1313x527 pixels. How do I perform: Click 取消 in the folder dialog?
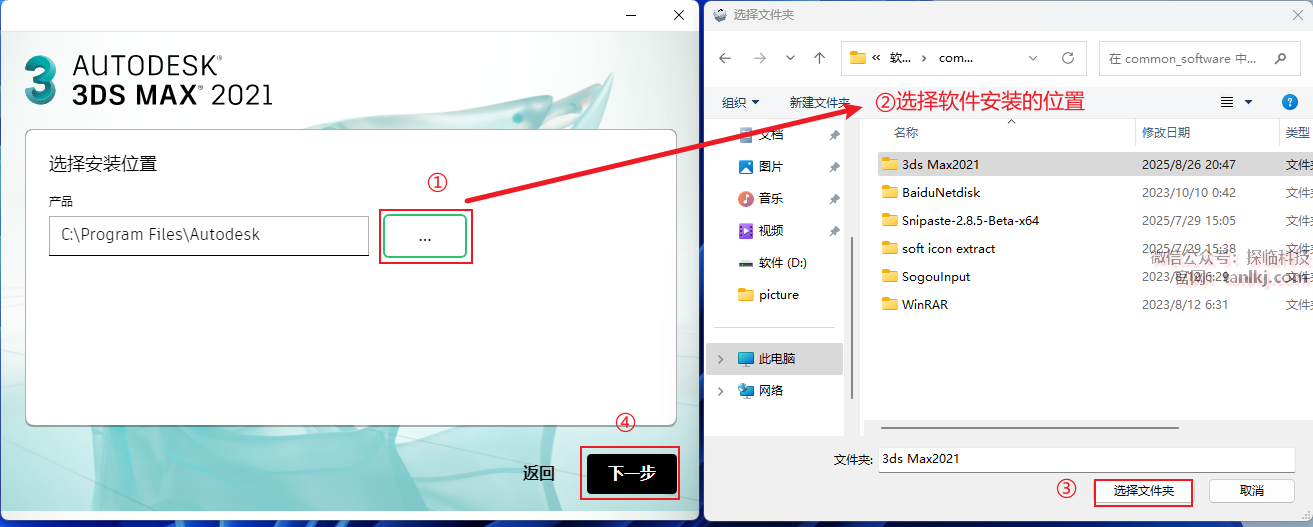coord(1252,491)
